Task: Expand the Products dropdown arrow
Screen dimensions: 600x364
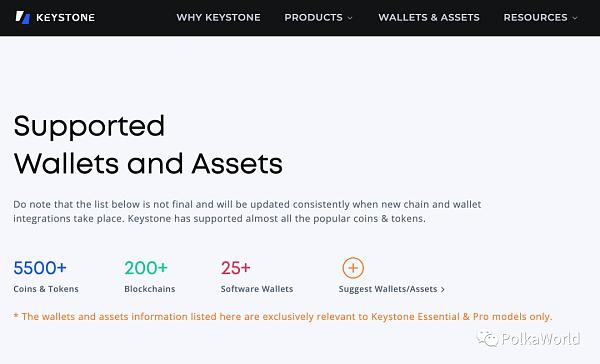Action: 350,18
